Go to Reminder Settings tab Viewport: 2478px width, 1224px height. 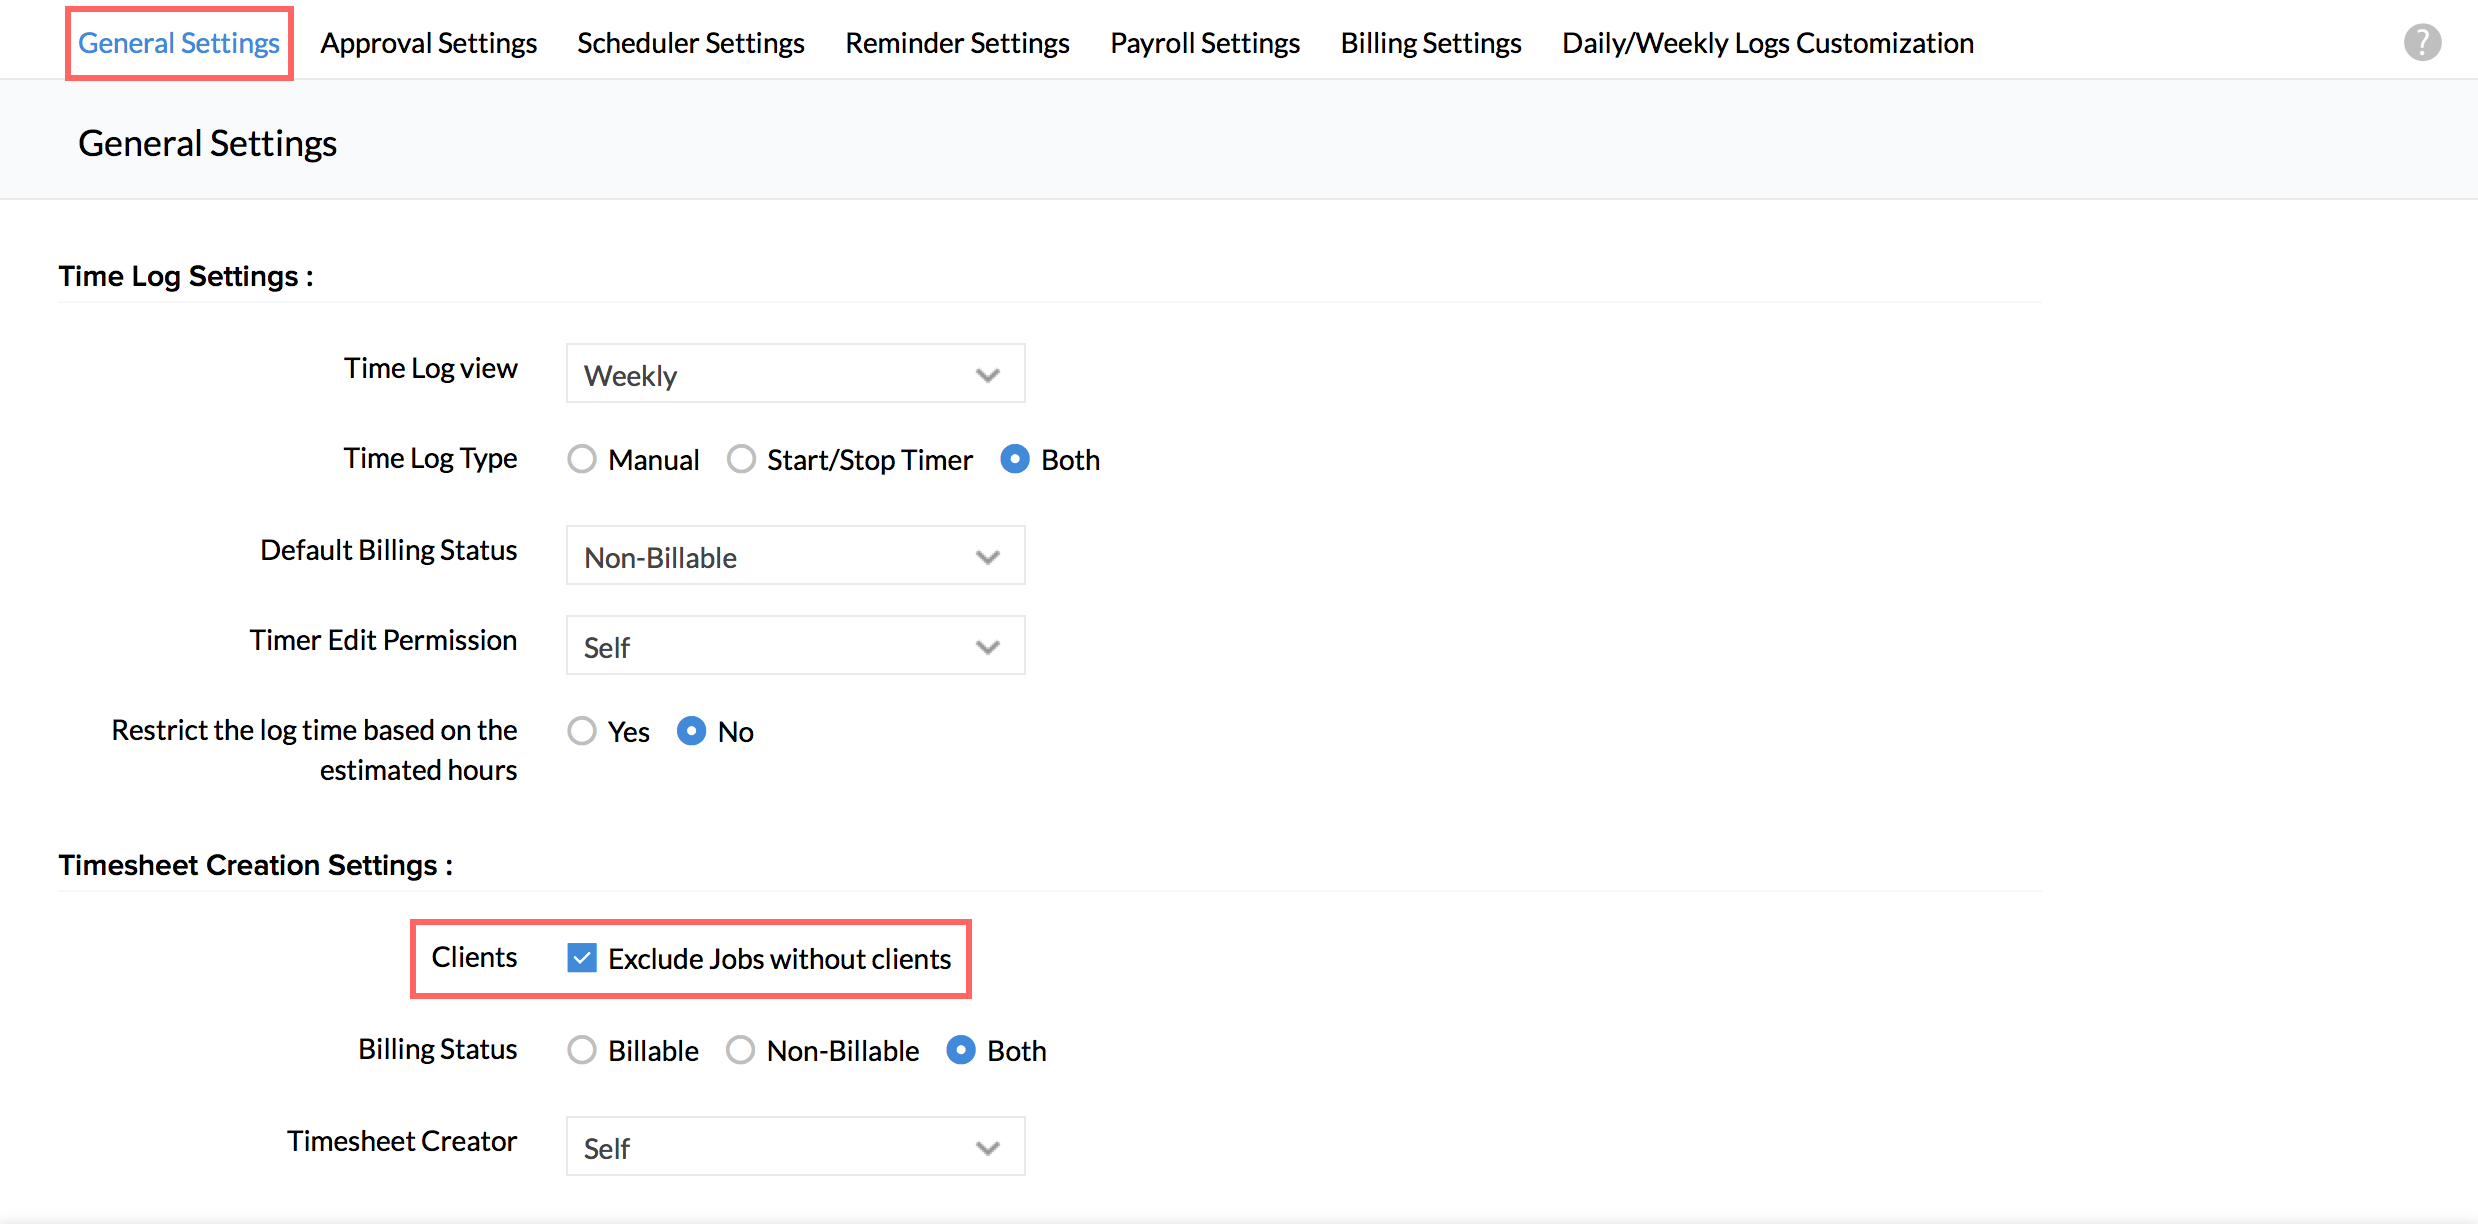957,43
